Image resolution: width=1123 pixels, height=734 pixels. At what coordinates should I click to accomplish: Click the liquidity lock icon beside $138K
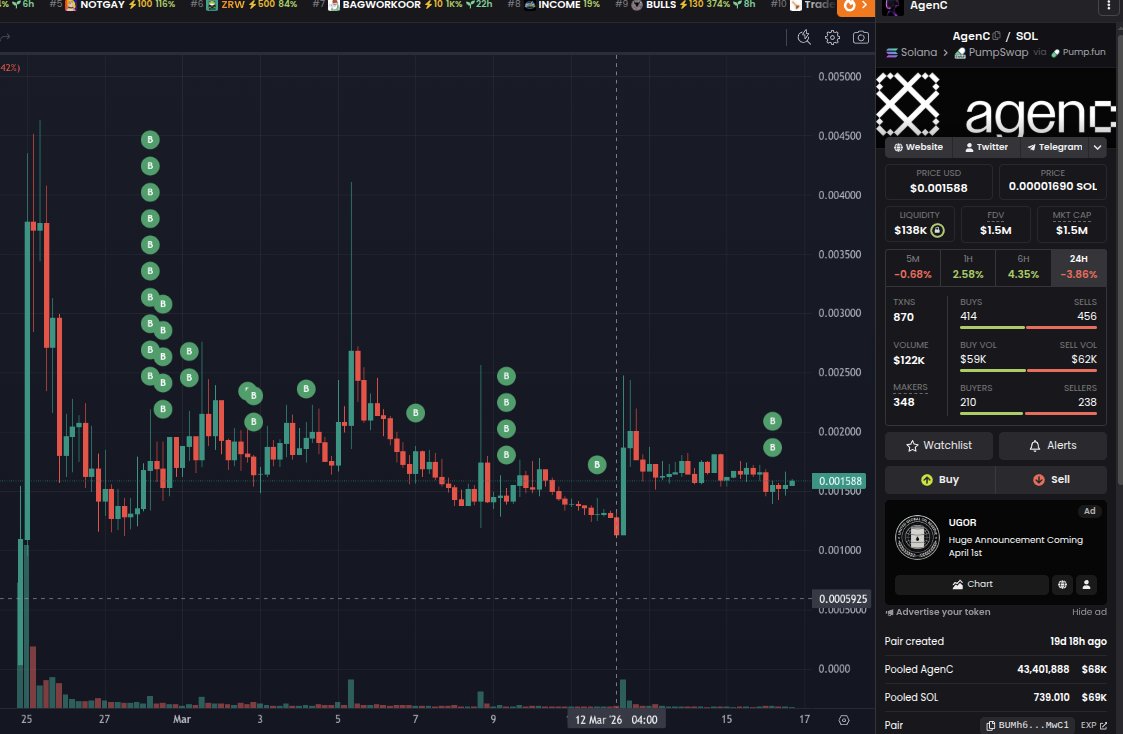[938, 231]
